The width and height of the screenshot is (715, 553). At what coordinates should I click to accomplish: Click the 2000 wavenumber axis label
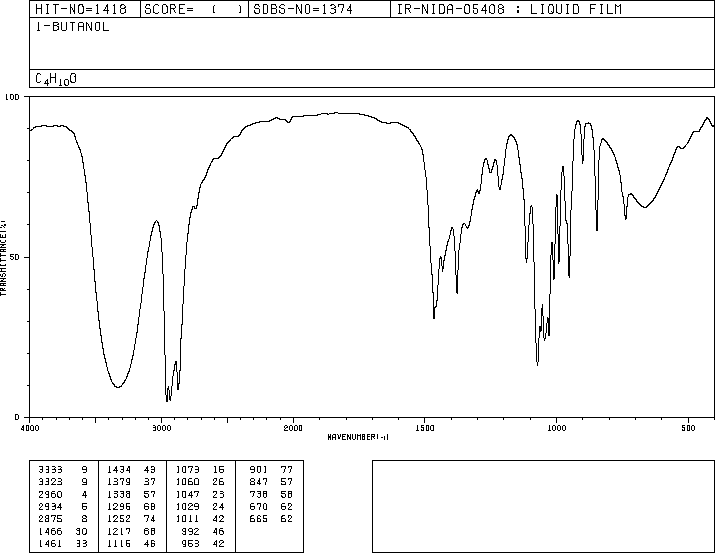tap(293, 428)
